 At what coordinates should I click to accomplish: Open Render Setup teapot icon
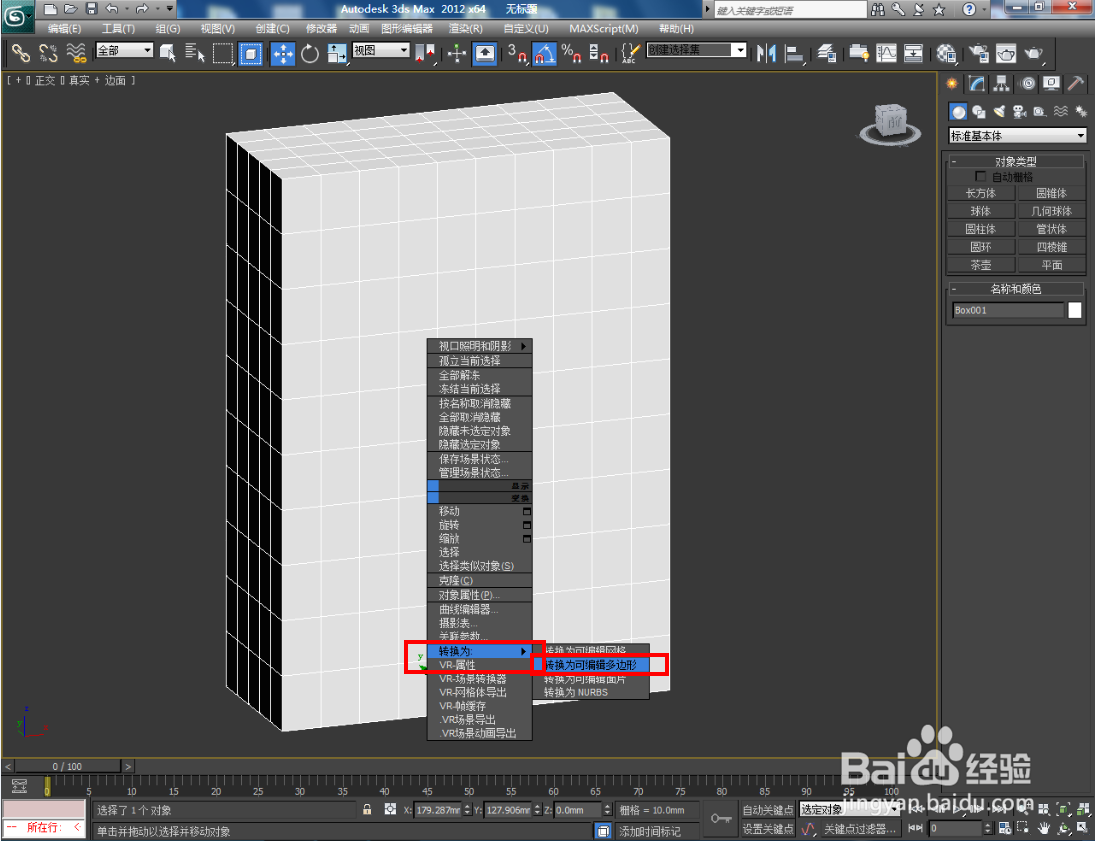pyautogui.click(x=978, y=53)
